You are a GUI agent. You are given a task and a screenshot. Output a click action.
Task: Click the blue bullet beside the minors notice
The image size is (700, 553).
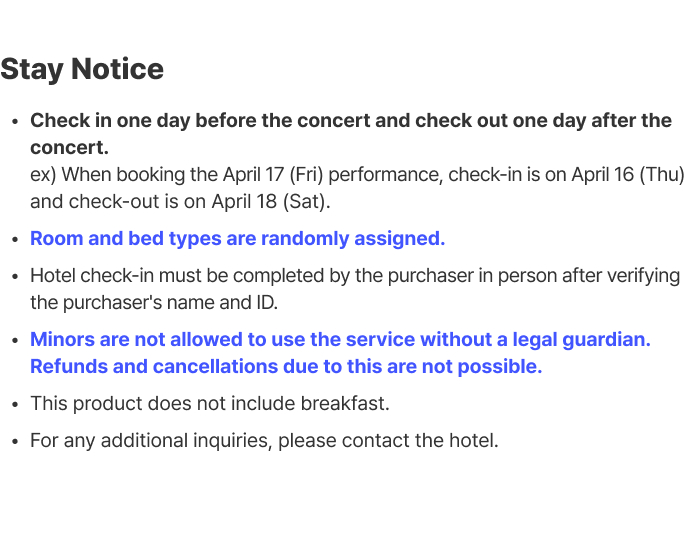pos(15,340)
